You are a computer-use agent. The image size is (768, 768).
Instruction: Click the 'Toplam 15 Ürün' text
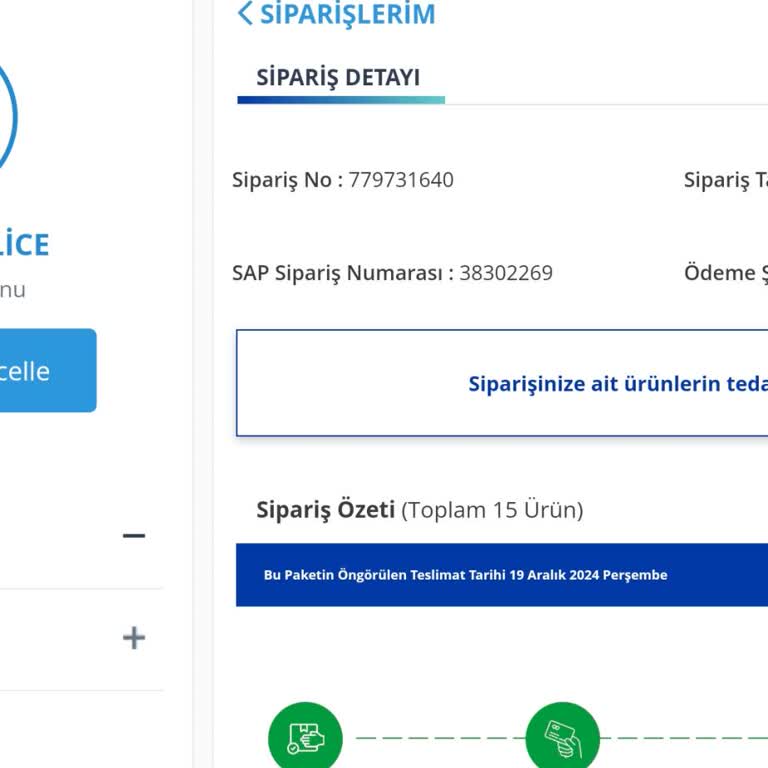tap(492, 510)
